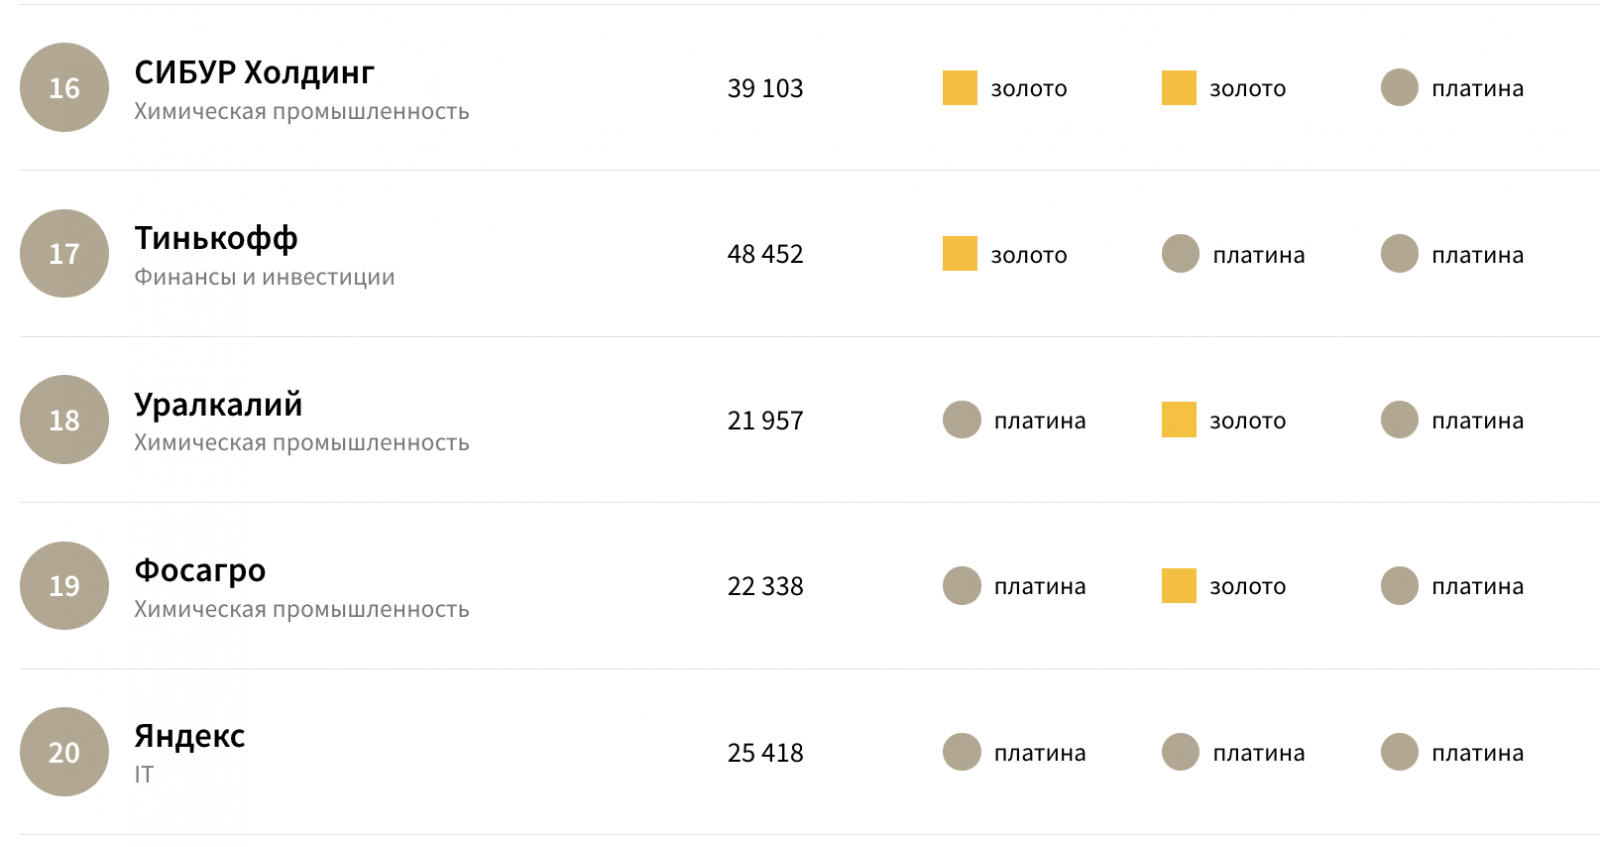Click the rank 19 circle badge
Viewport: 1600px width, 847px height.
(x=64, y=586)
